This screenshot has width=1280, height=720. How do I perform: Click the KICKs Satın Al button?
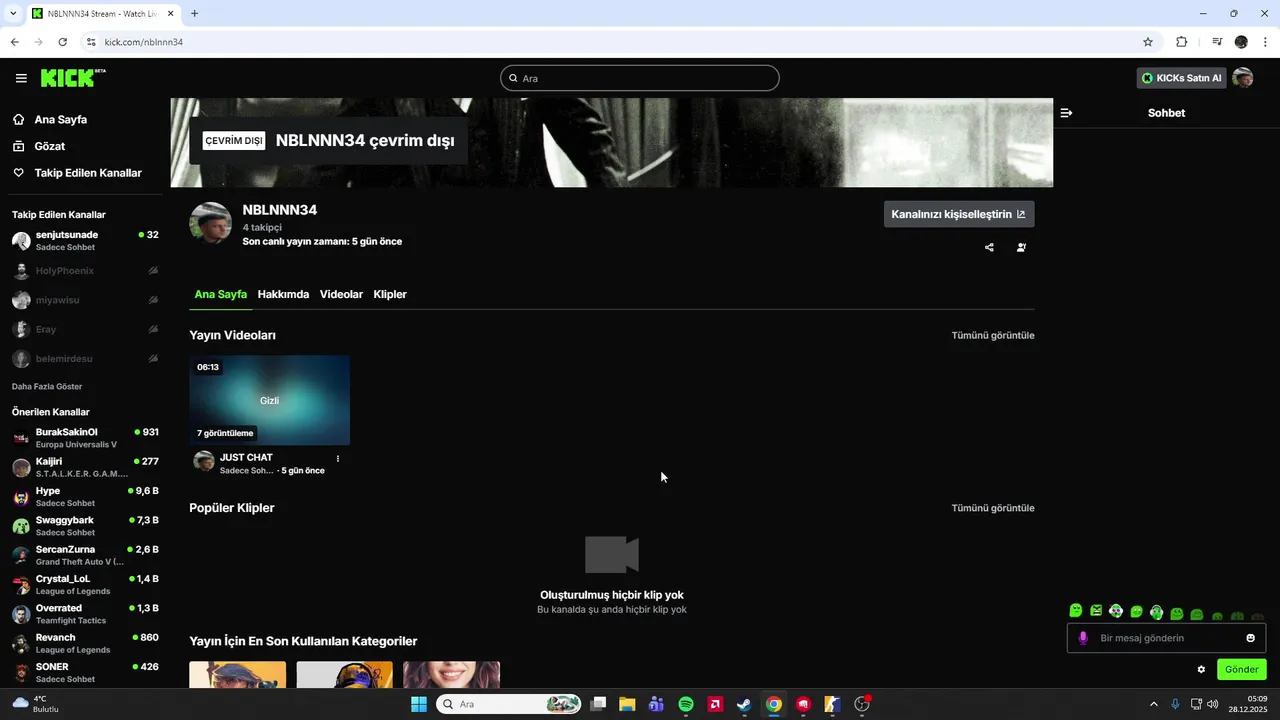point(1182,78)
